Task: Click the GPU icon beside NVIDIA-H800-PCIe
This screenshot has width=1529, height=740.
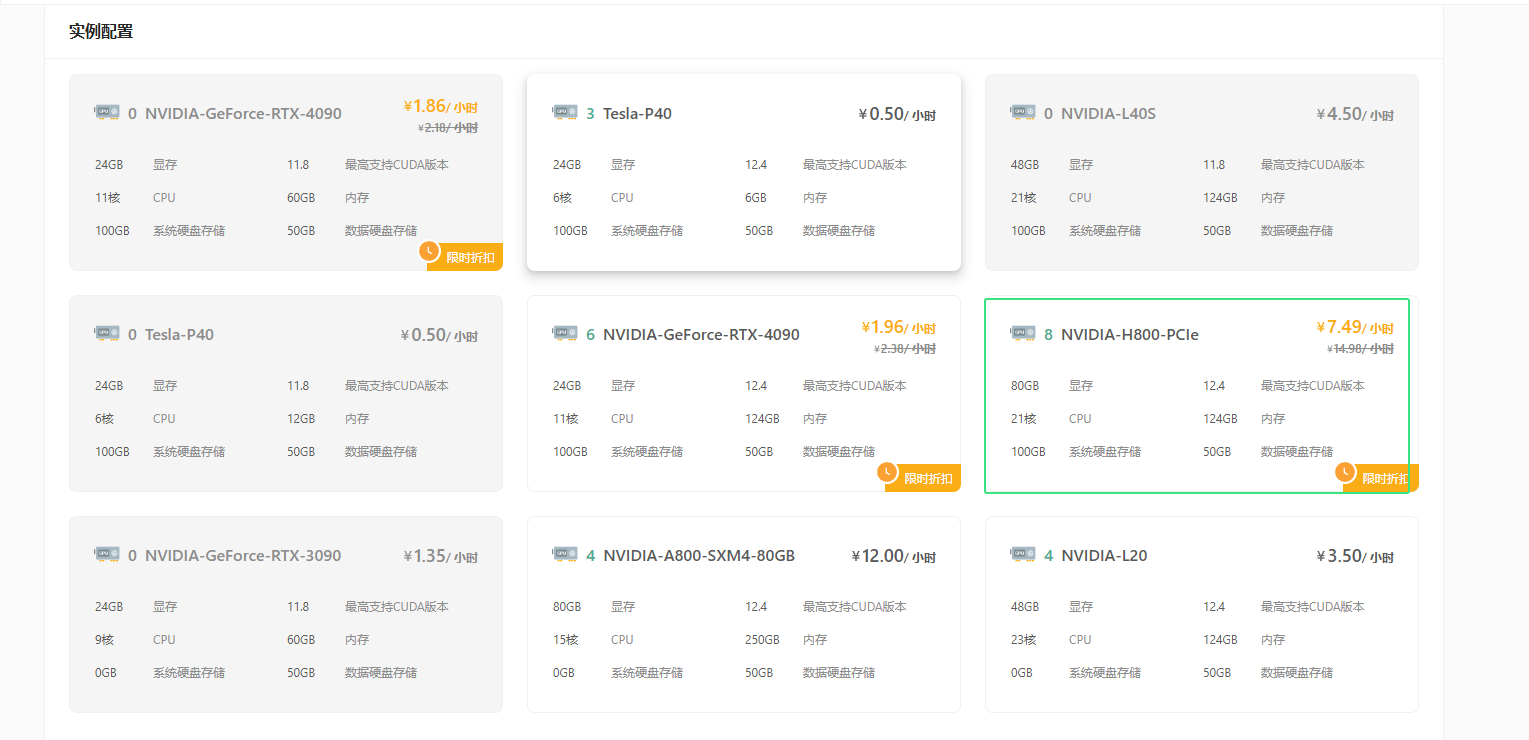Action: pyautogui.click(x=1023, y=333)
